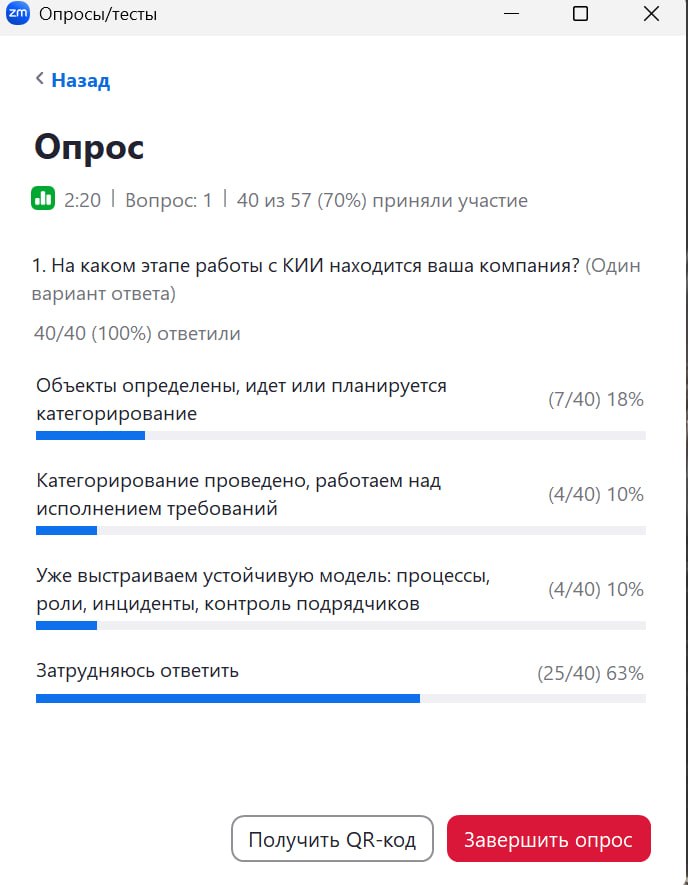Maximize the Опросы/тесты window

(x=580, y=15)
